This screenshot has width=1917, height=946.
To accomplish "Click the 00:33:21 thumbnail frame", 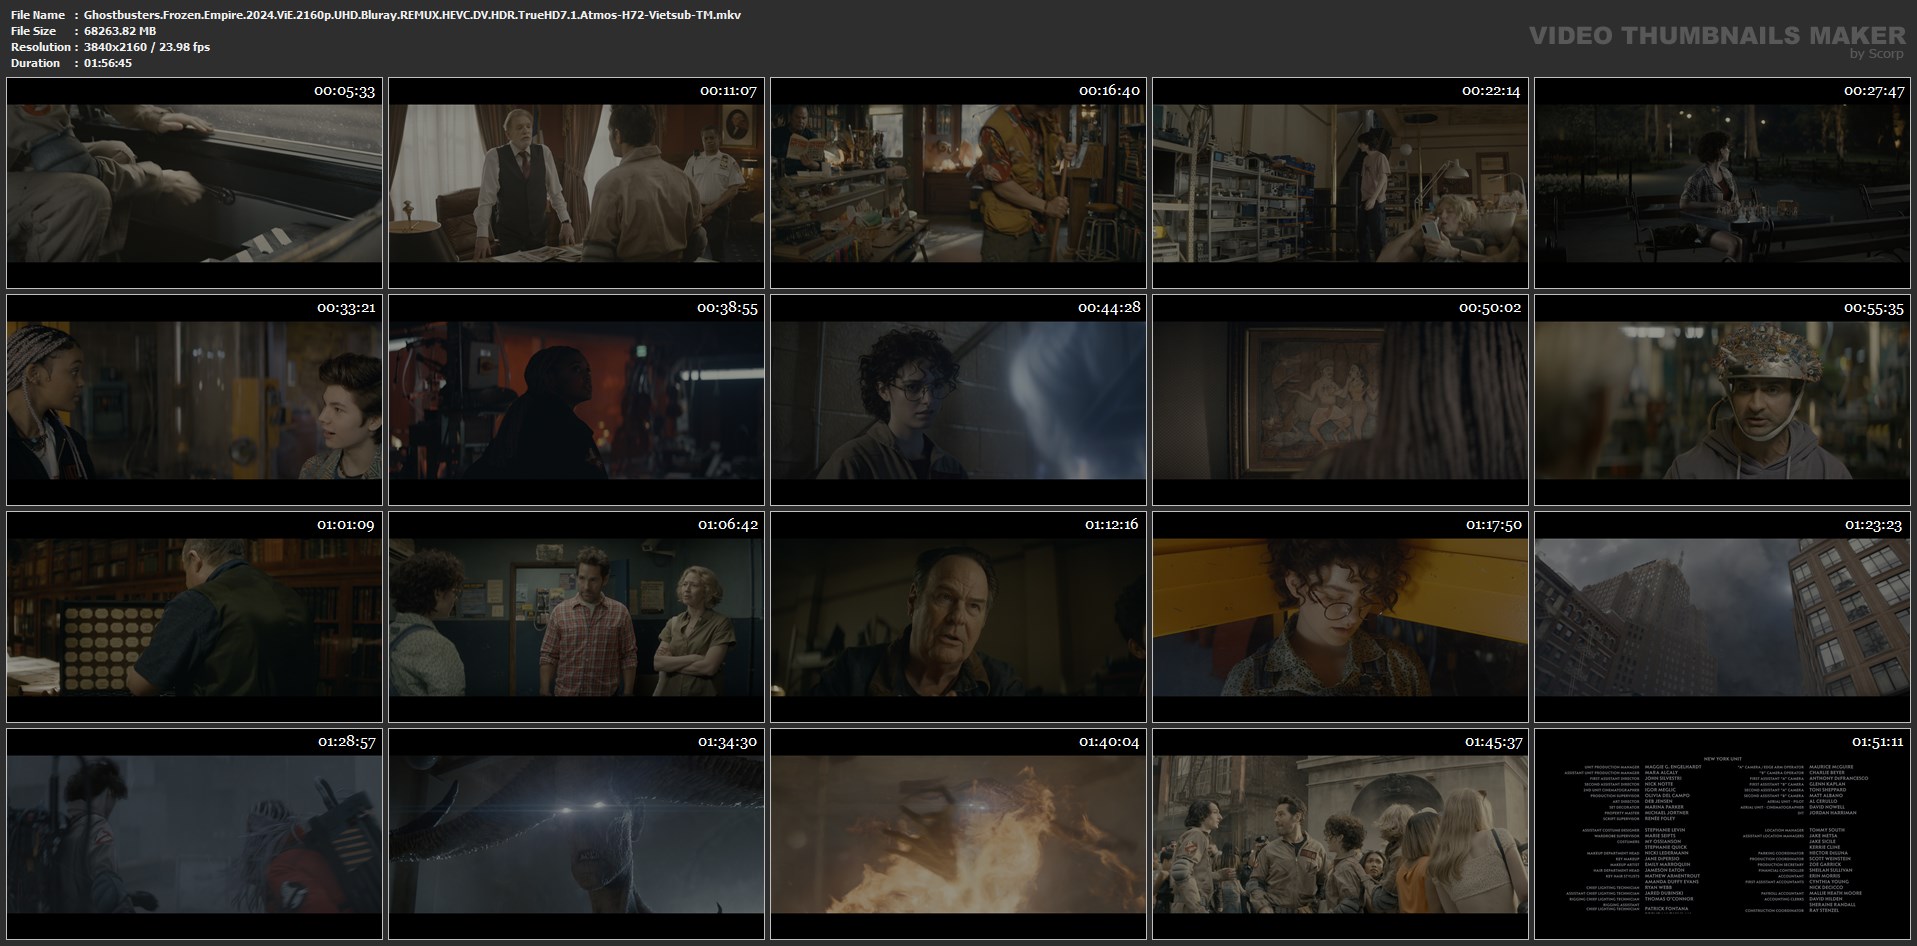I will (194, 400).
